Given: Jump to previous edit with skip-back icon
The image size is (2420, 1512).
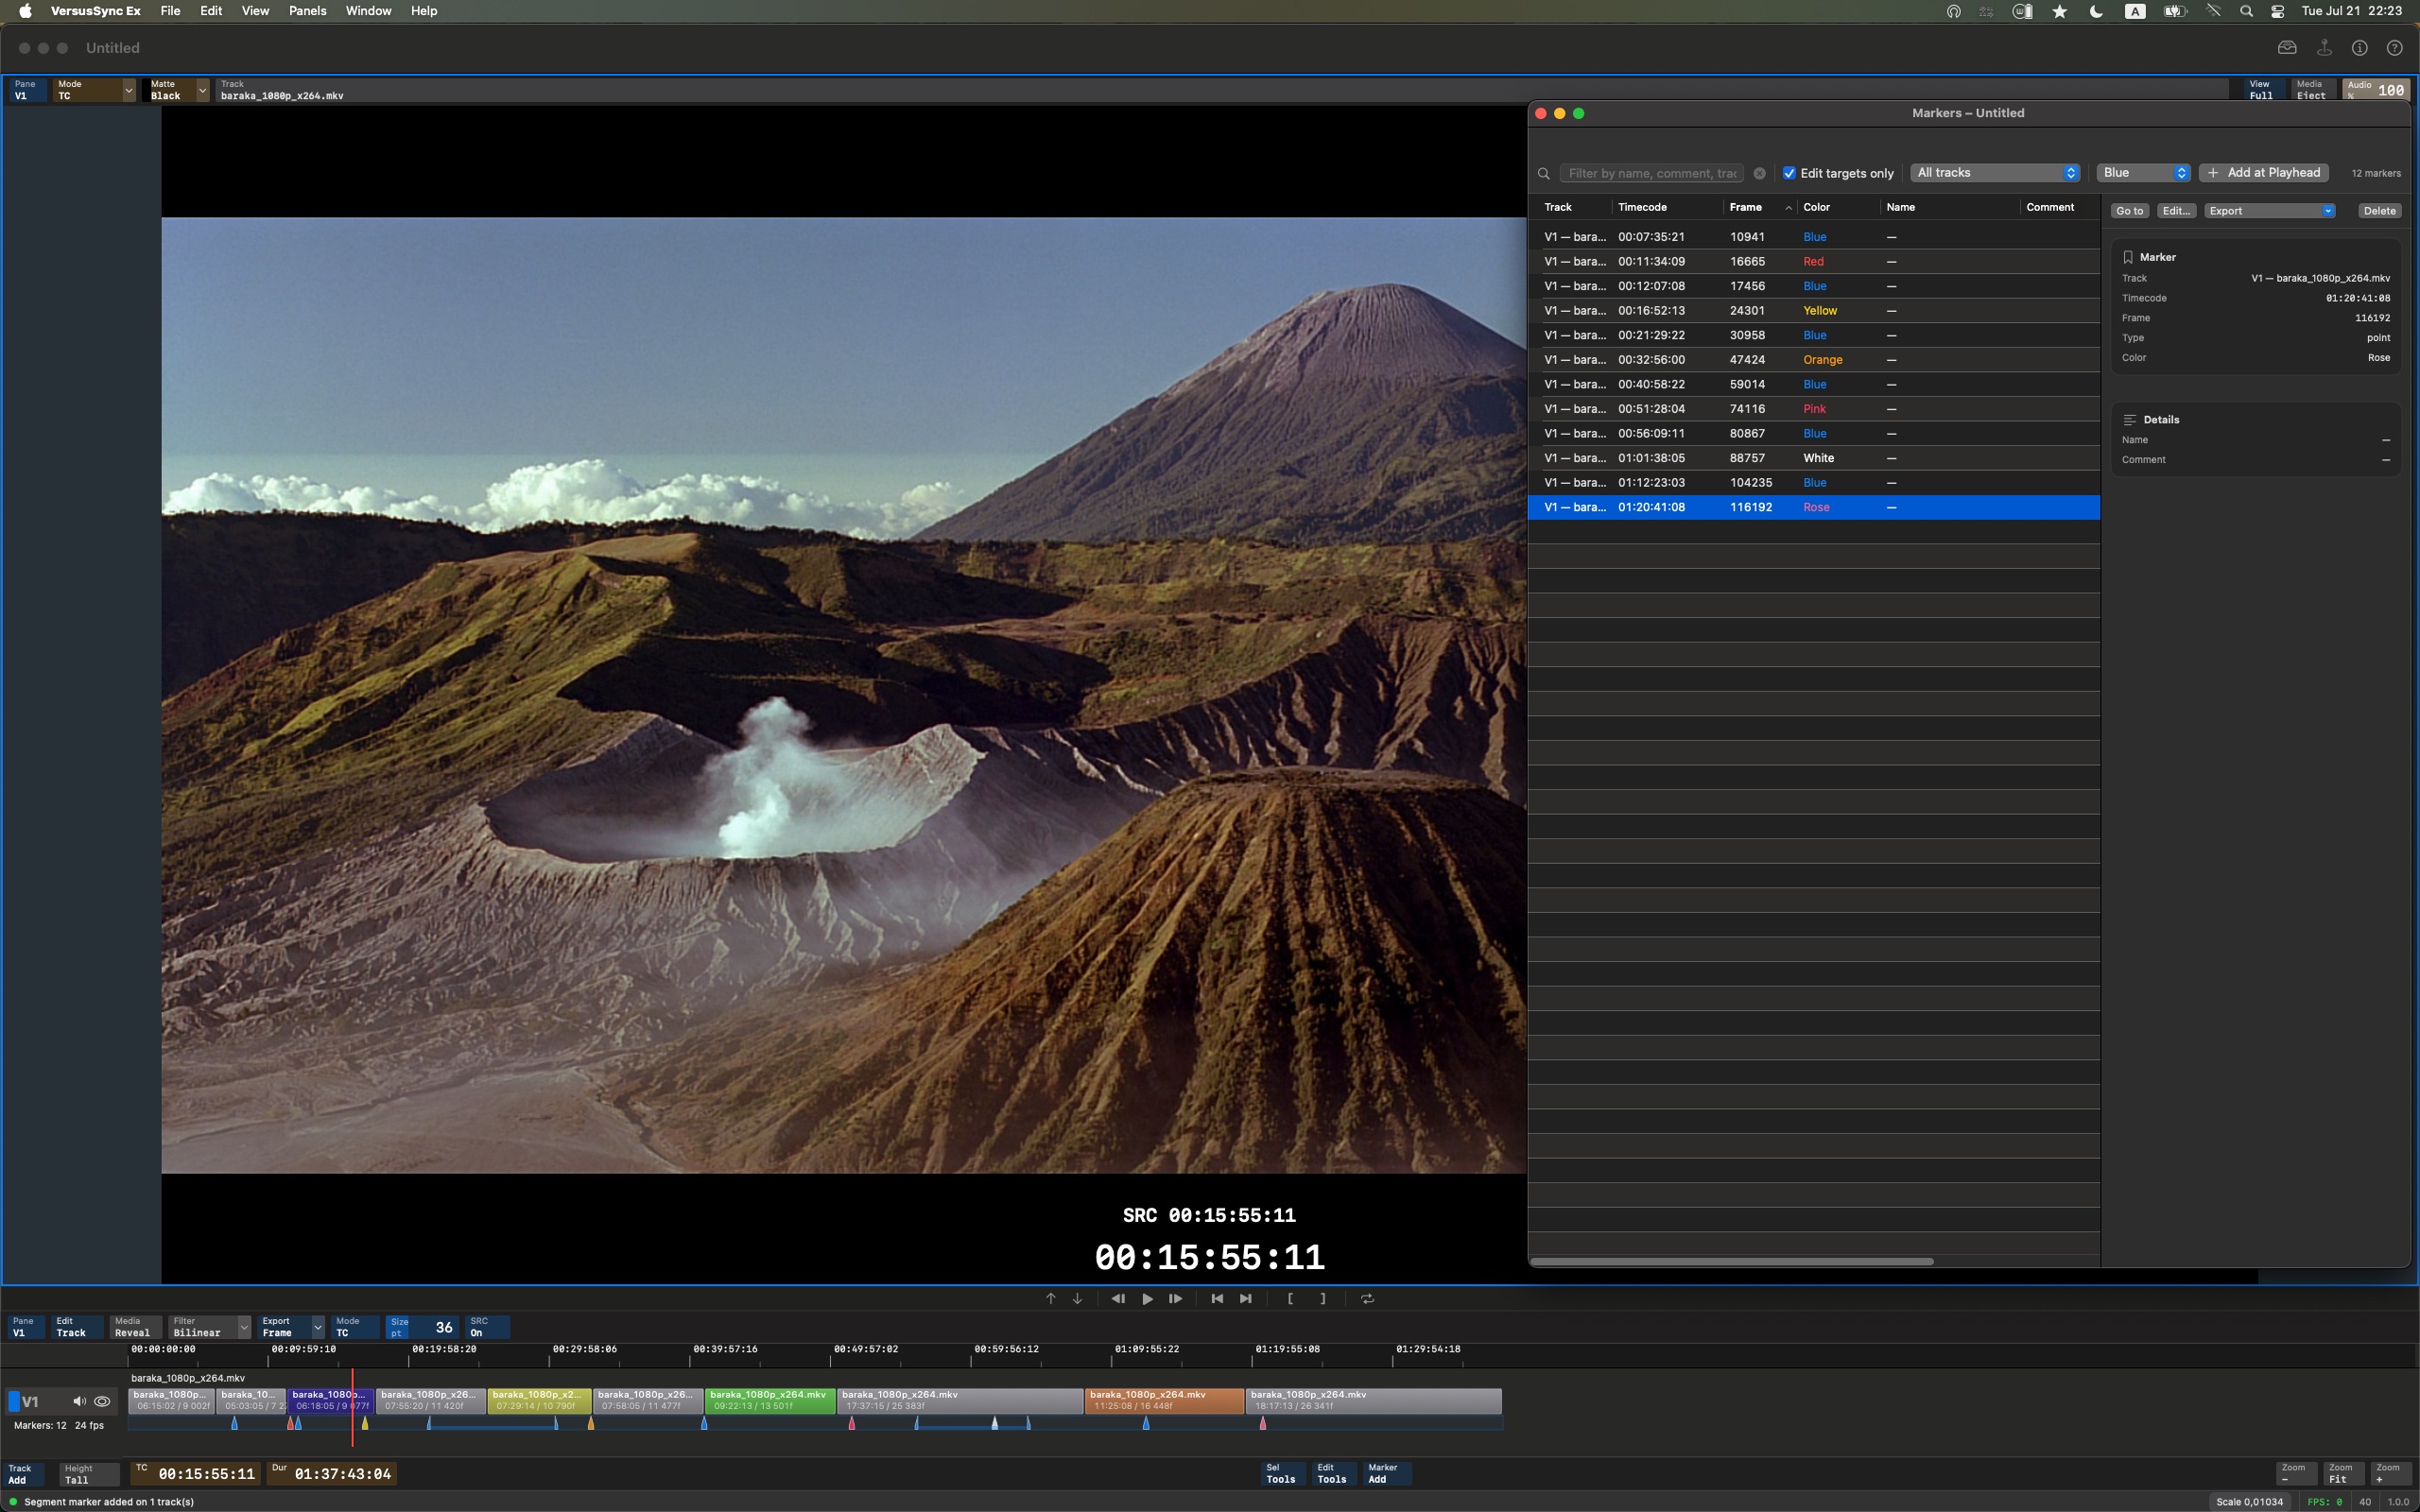Looking at the screenshot, I should tap(1217, 1298).
